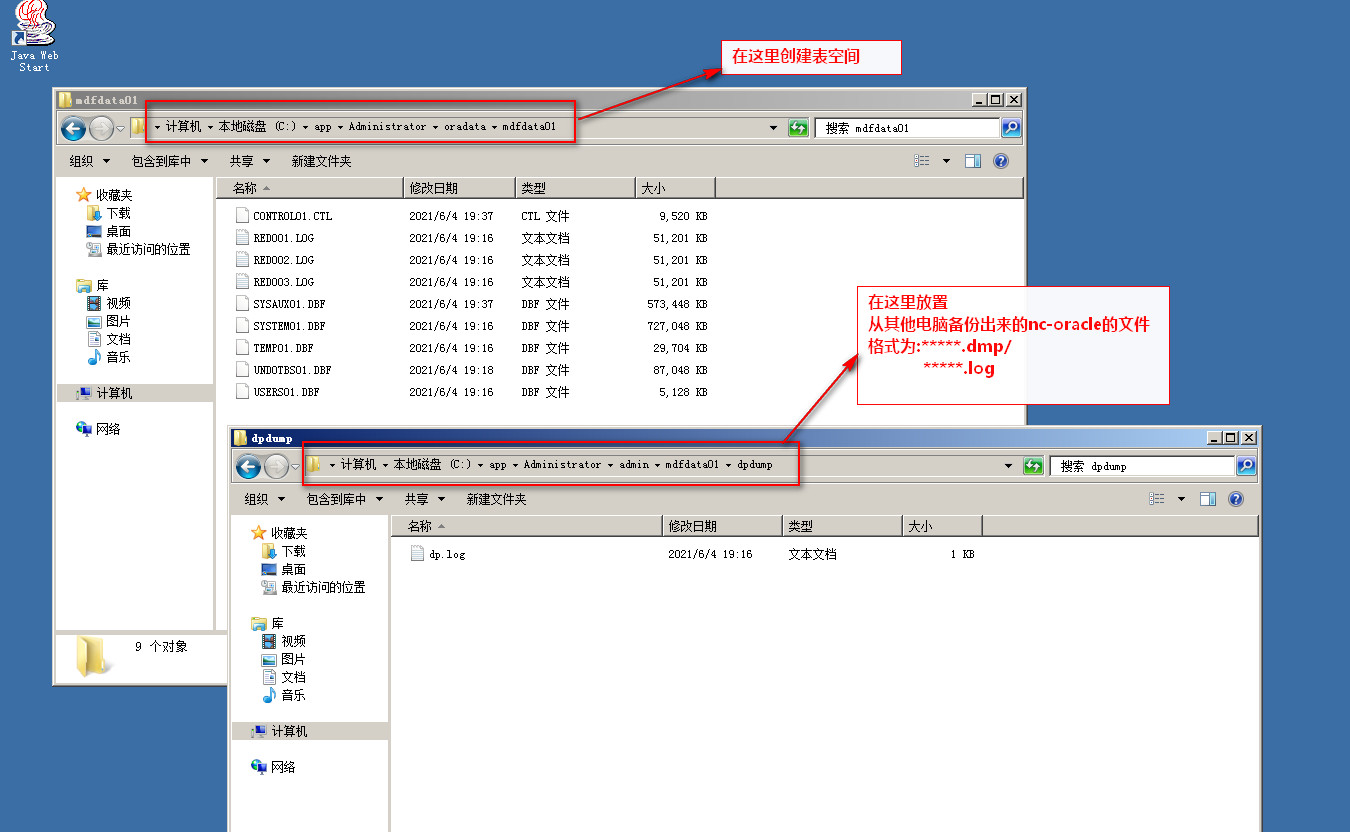Refresh the mdfdata01 folder address bar
1350x832 pixels.
tap(798, 128)
